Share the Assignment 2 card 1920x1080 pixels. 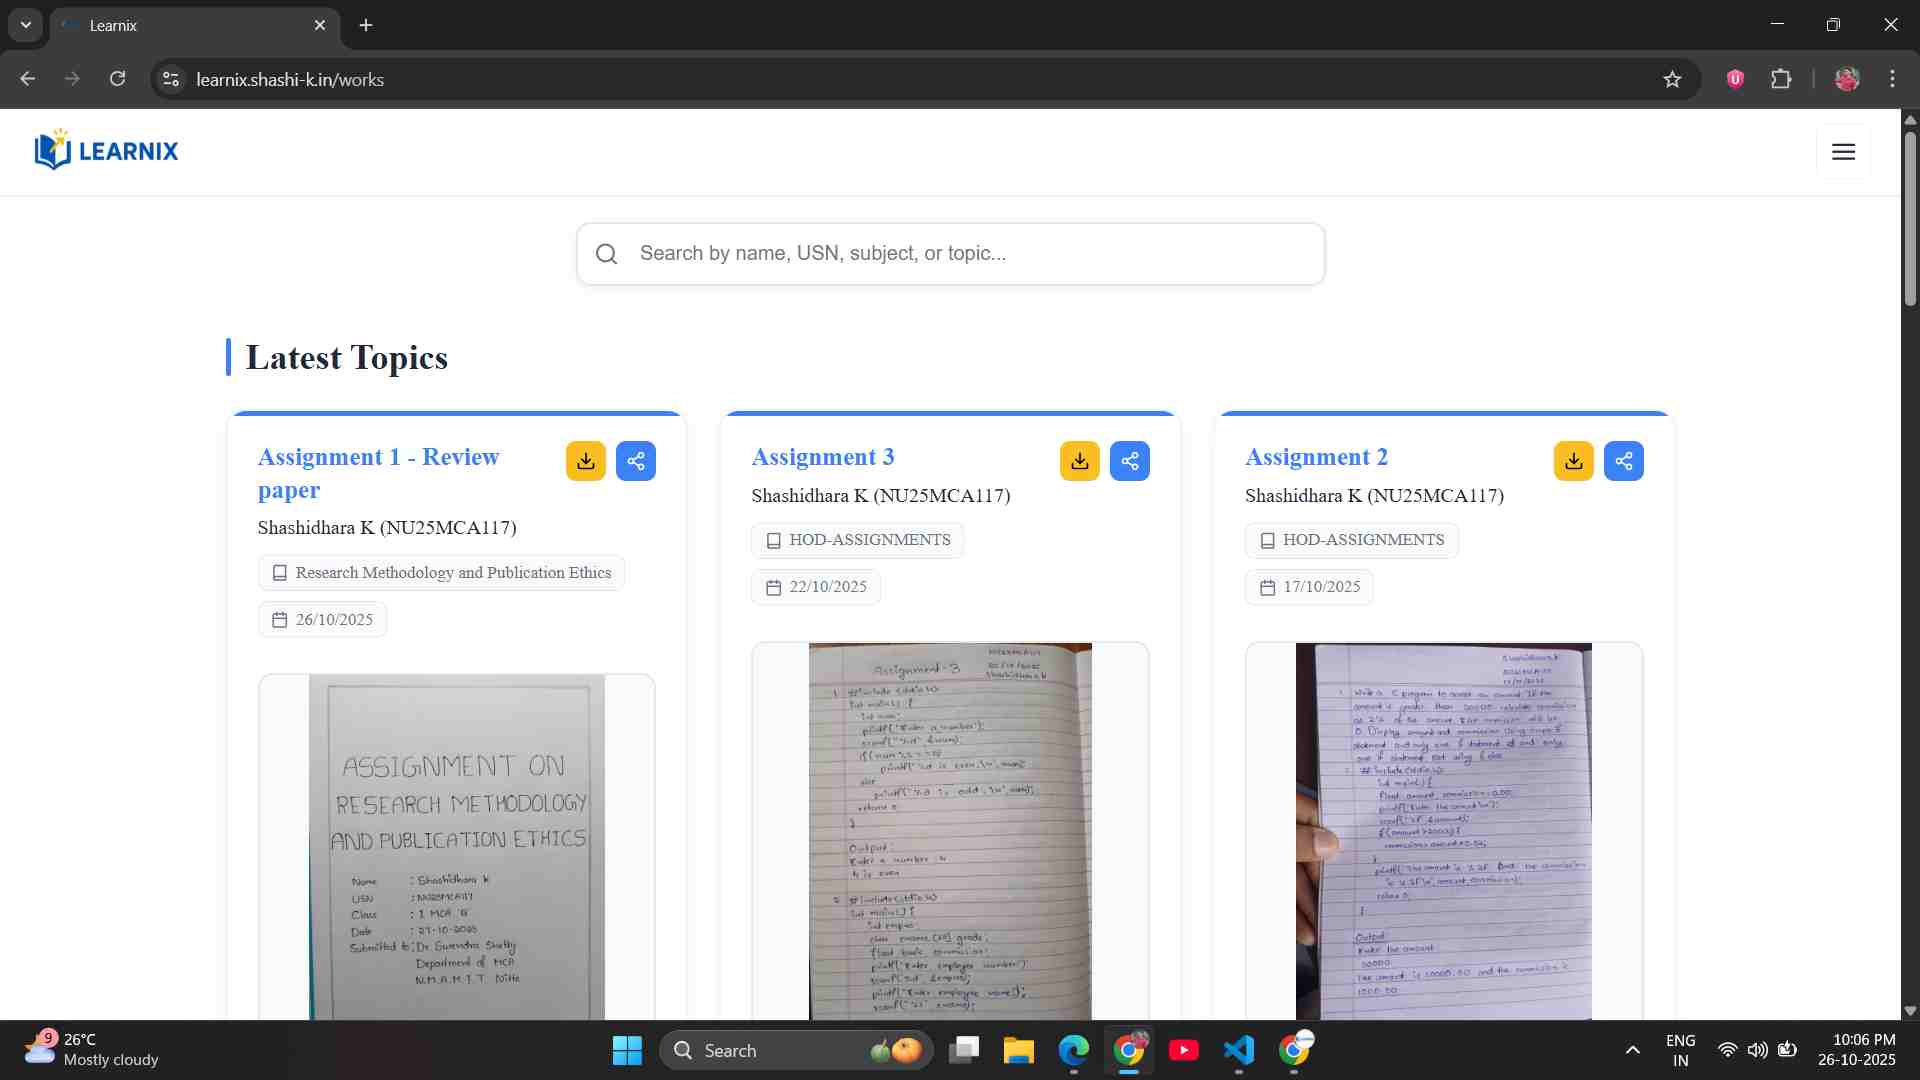1624,461
